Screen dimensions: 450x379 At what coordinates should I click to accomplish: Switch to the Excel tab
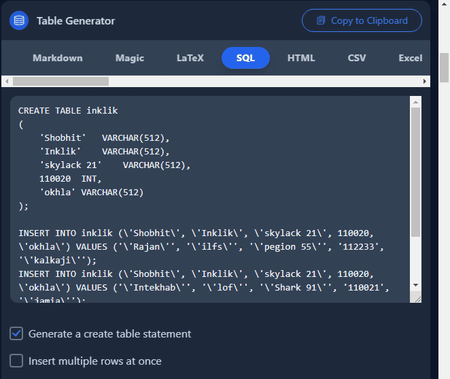click(410, 58)
